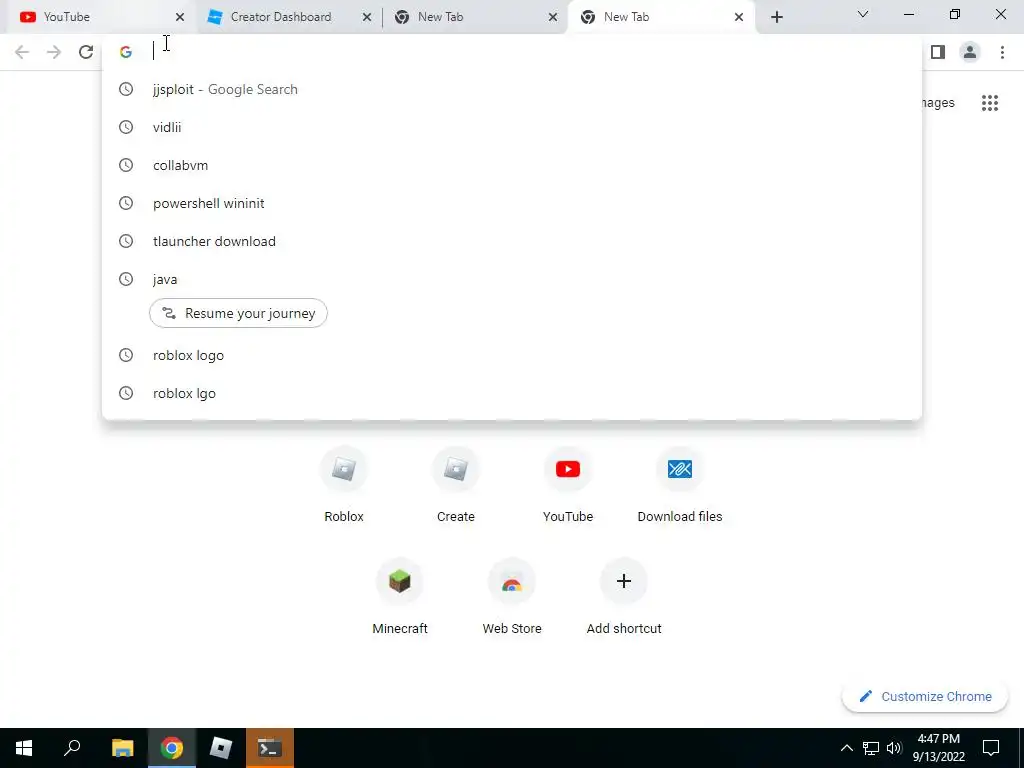This screenshot has height=768, width=1024.
Task: Click the Resume your journey chip
Action: pos(238,313)
